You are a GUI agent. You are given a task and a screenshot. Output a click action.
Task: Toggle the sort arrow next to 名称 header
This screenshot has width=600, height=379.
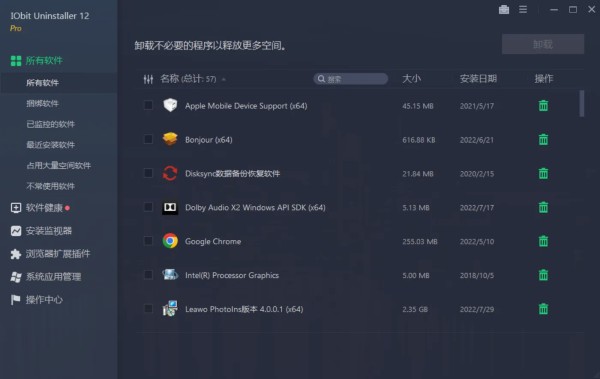(224, 79)
